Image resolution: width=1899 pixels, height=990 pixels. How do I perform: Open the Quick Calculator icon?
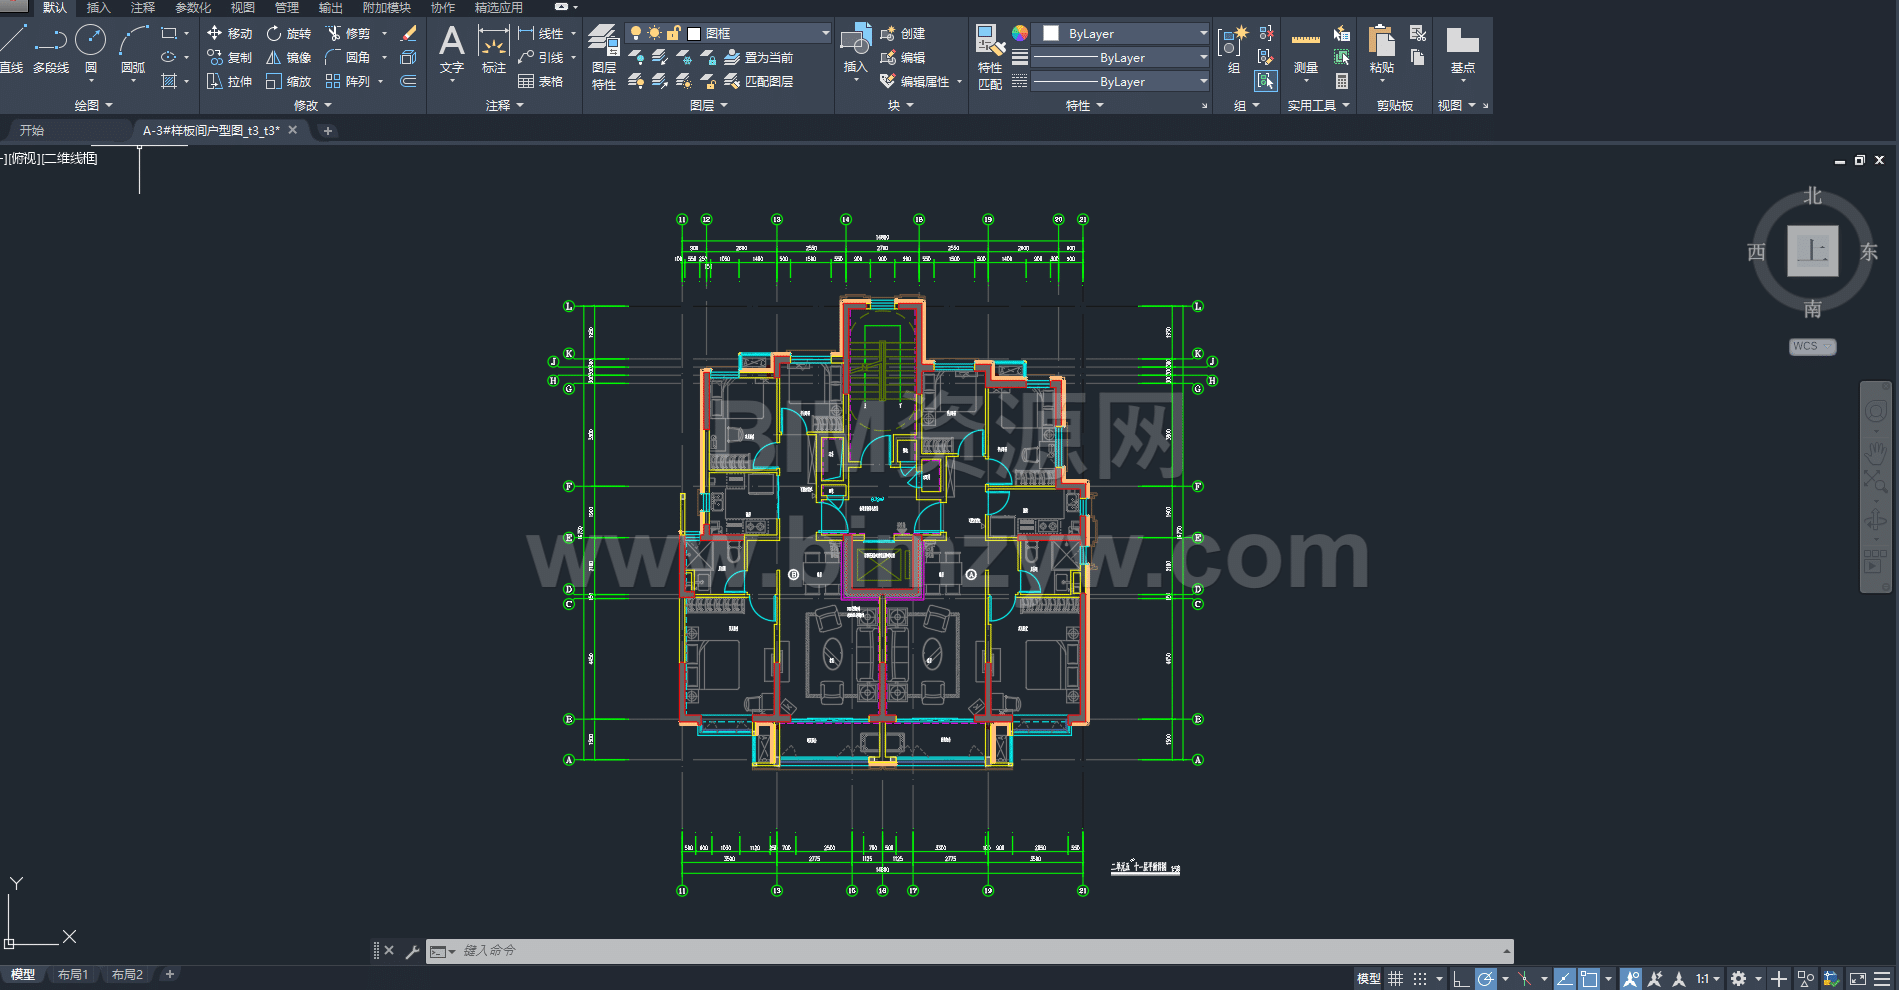click(1341, 81)
